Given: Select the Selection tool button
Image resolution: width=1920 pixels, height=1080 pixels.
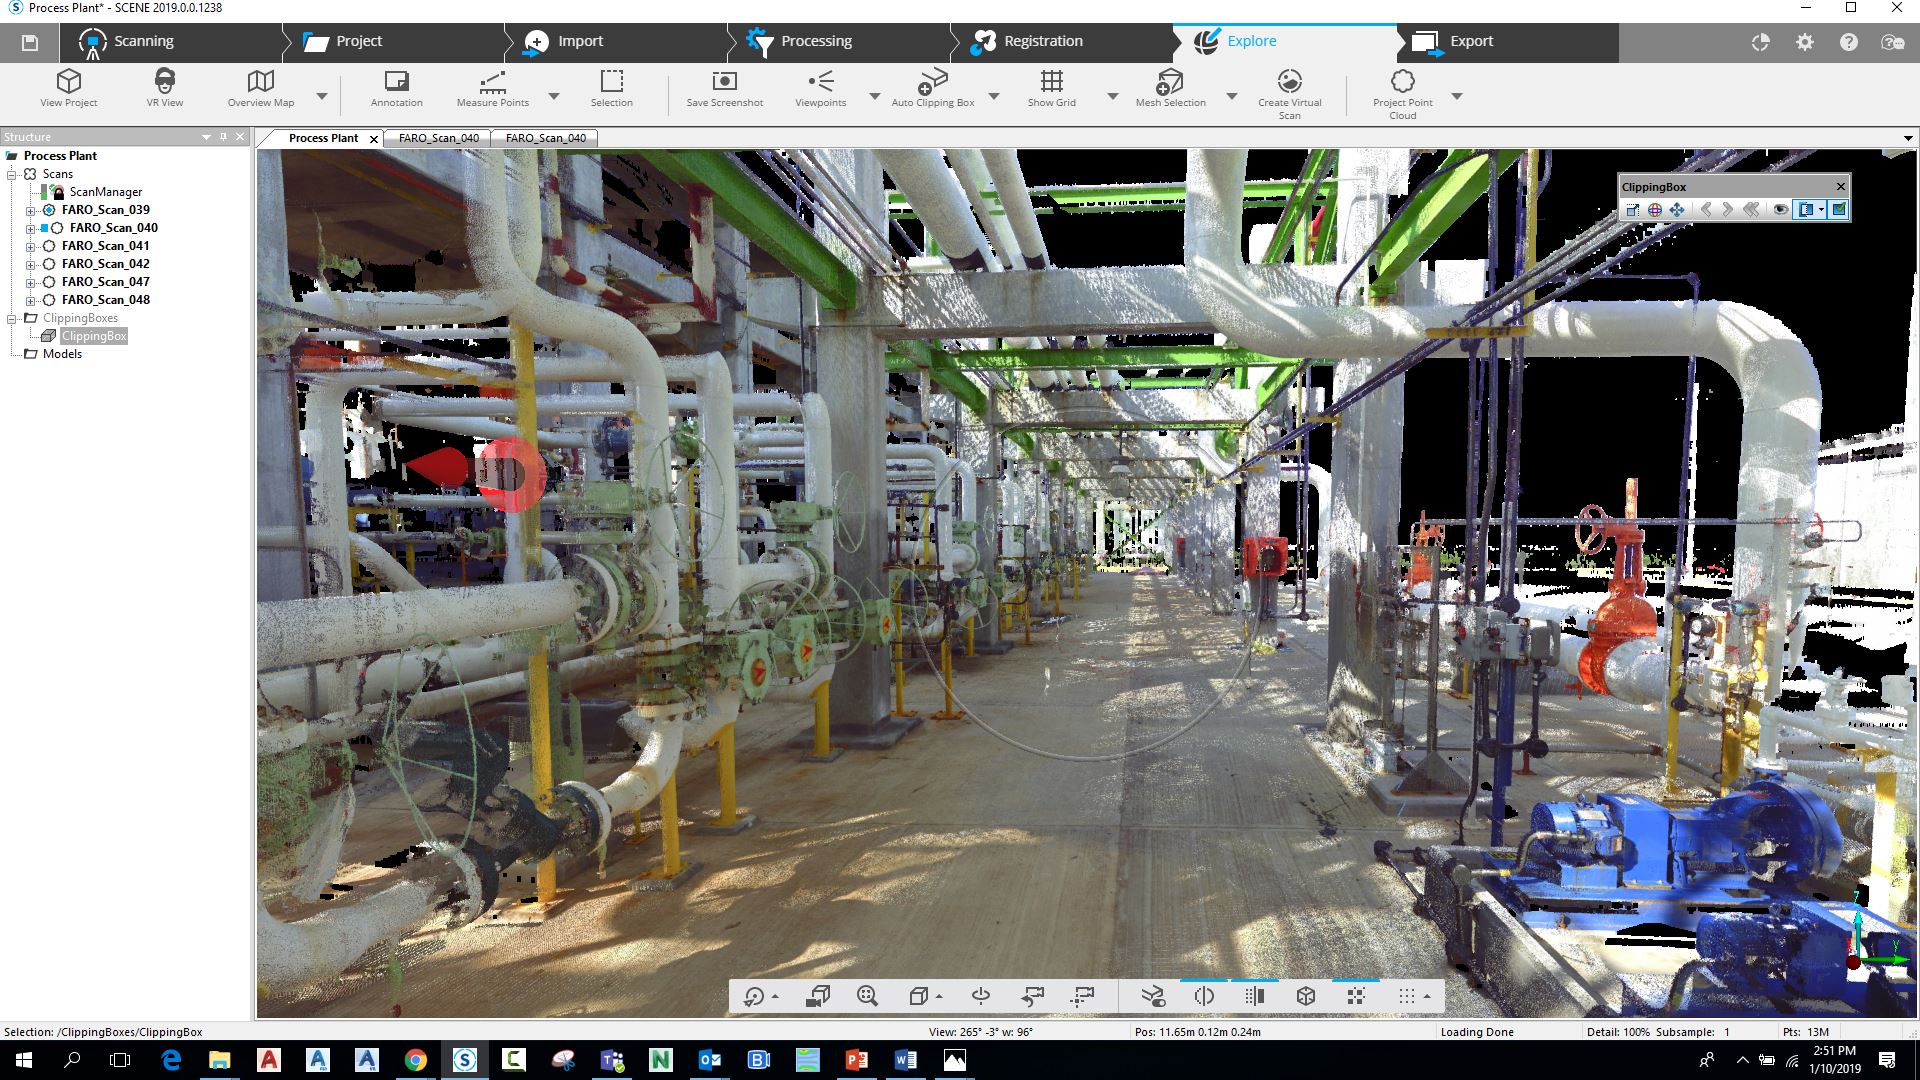Looking at the screenshot, I should (x=611, y=92).
